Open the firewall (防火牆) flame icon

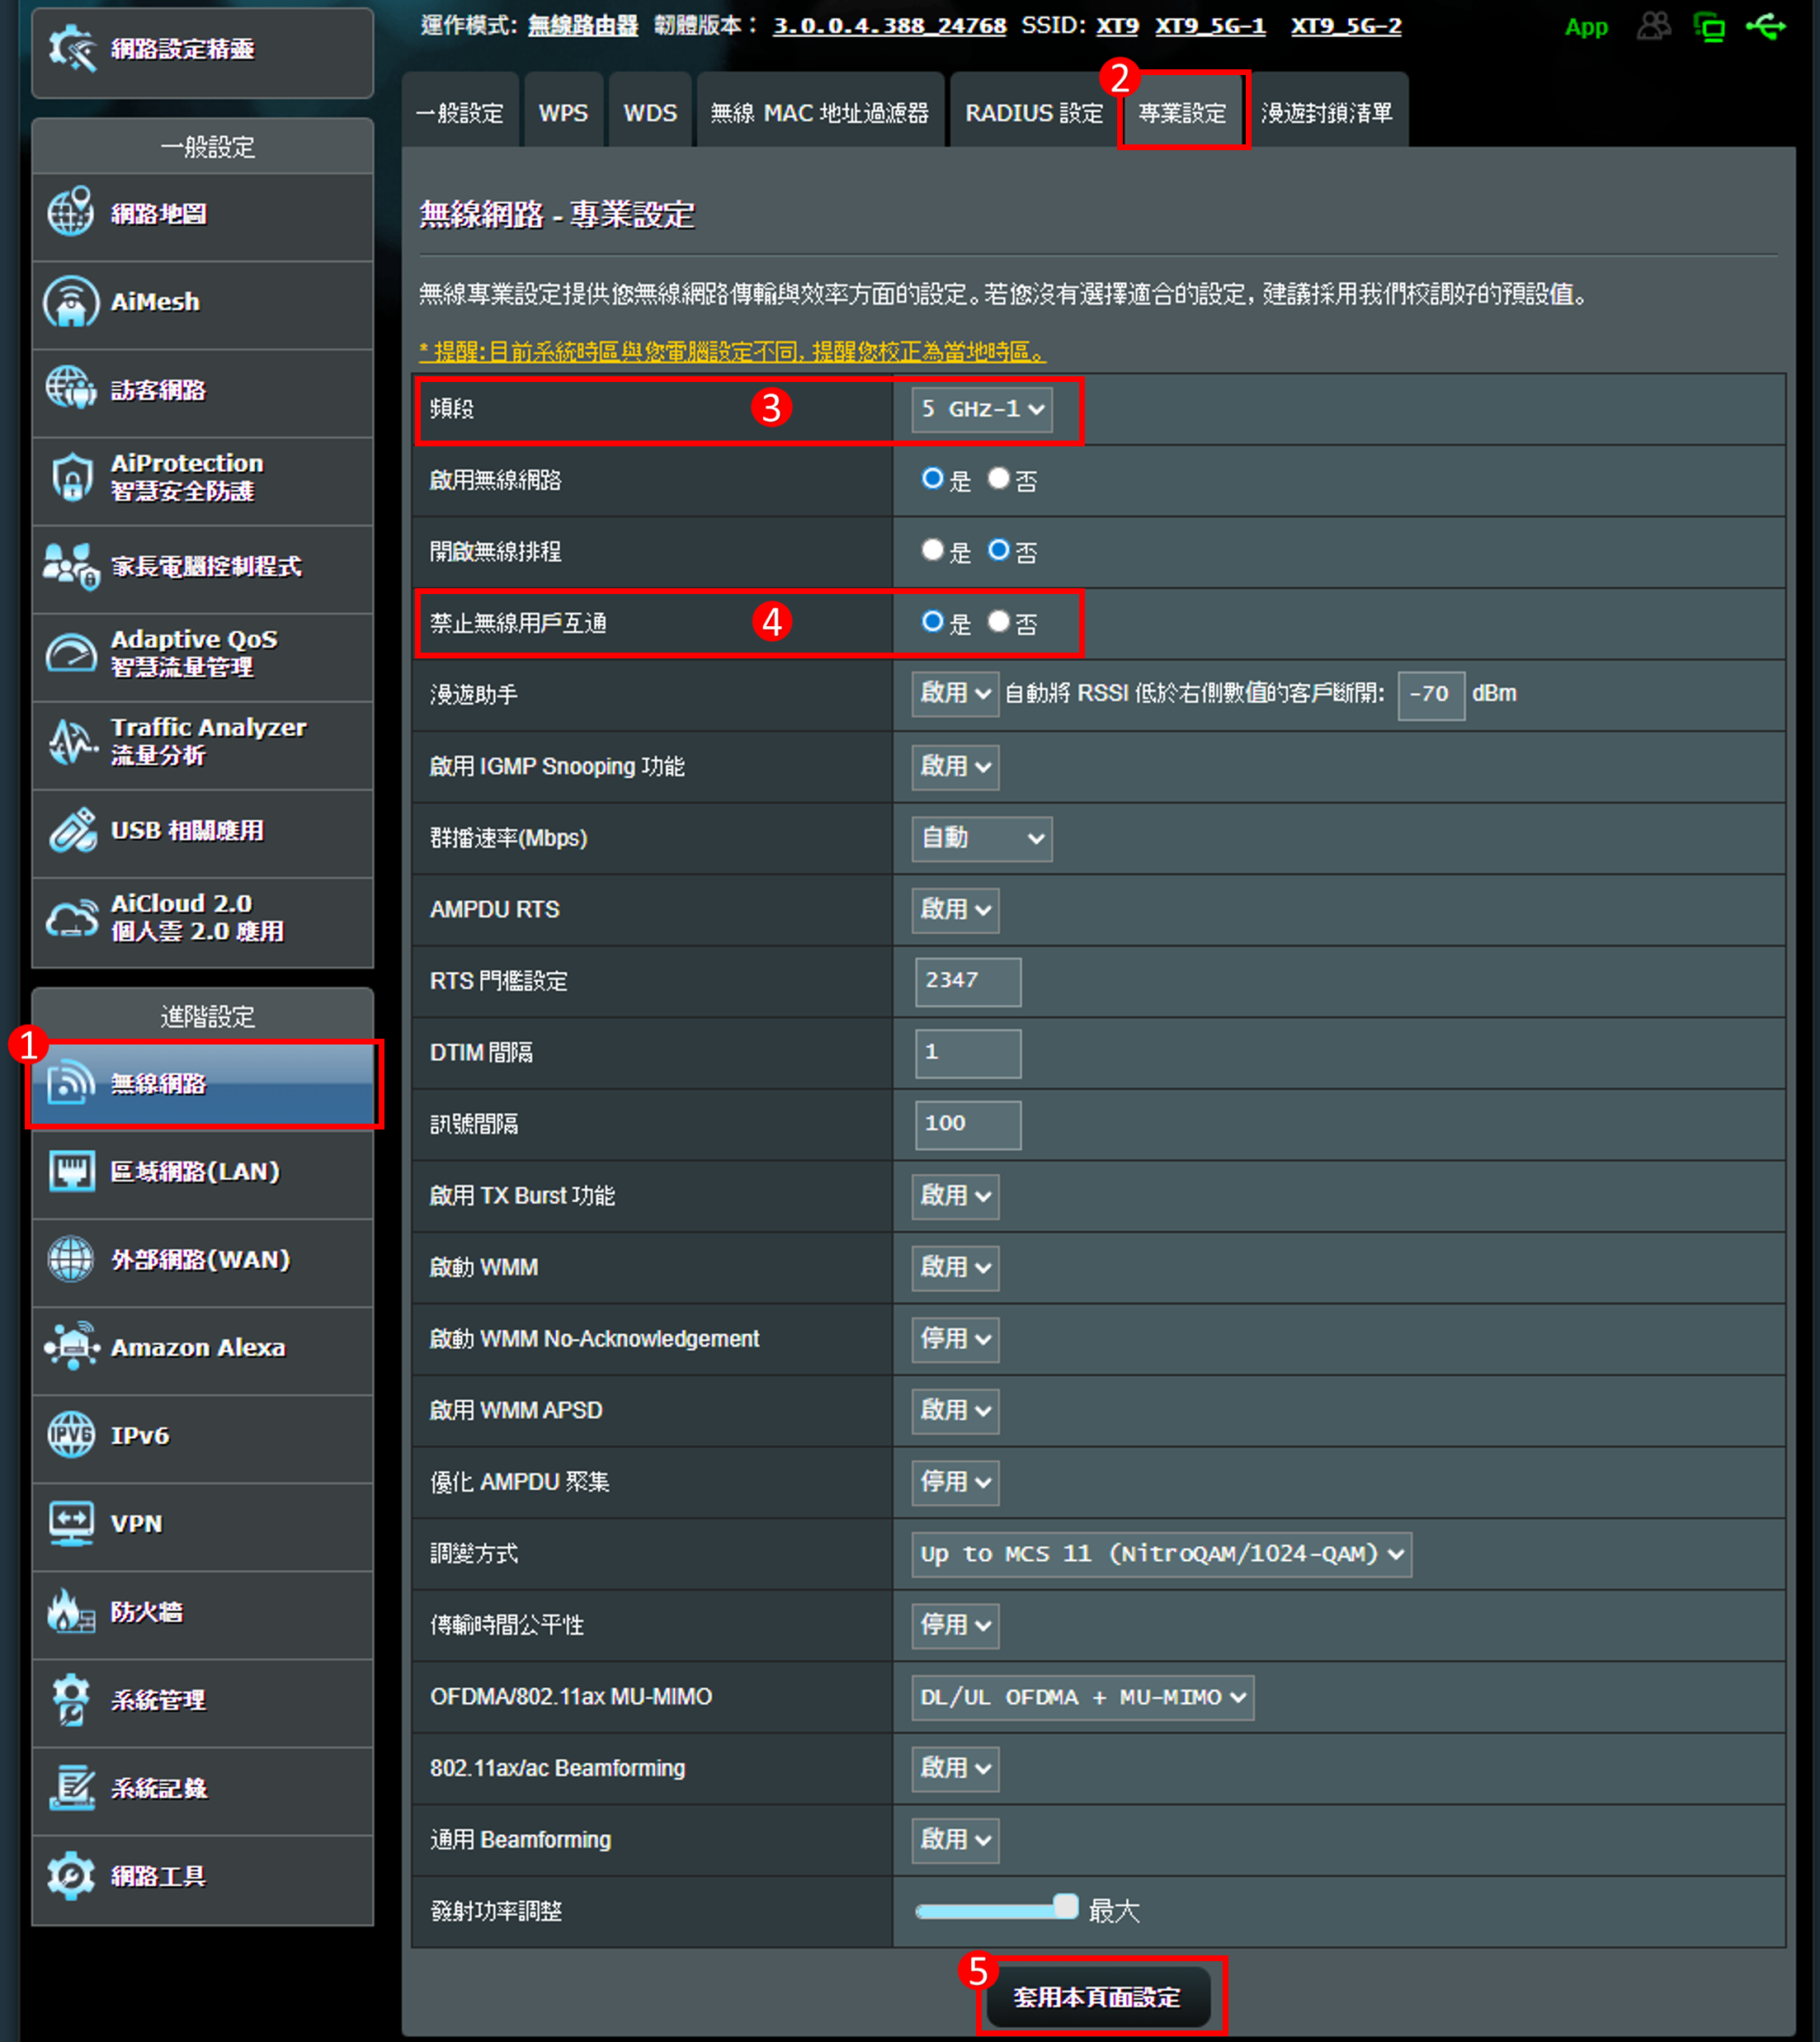click(71, 1611)
